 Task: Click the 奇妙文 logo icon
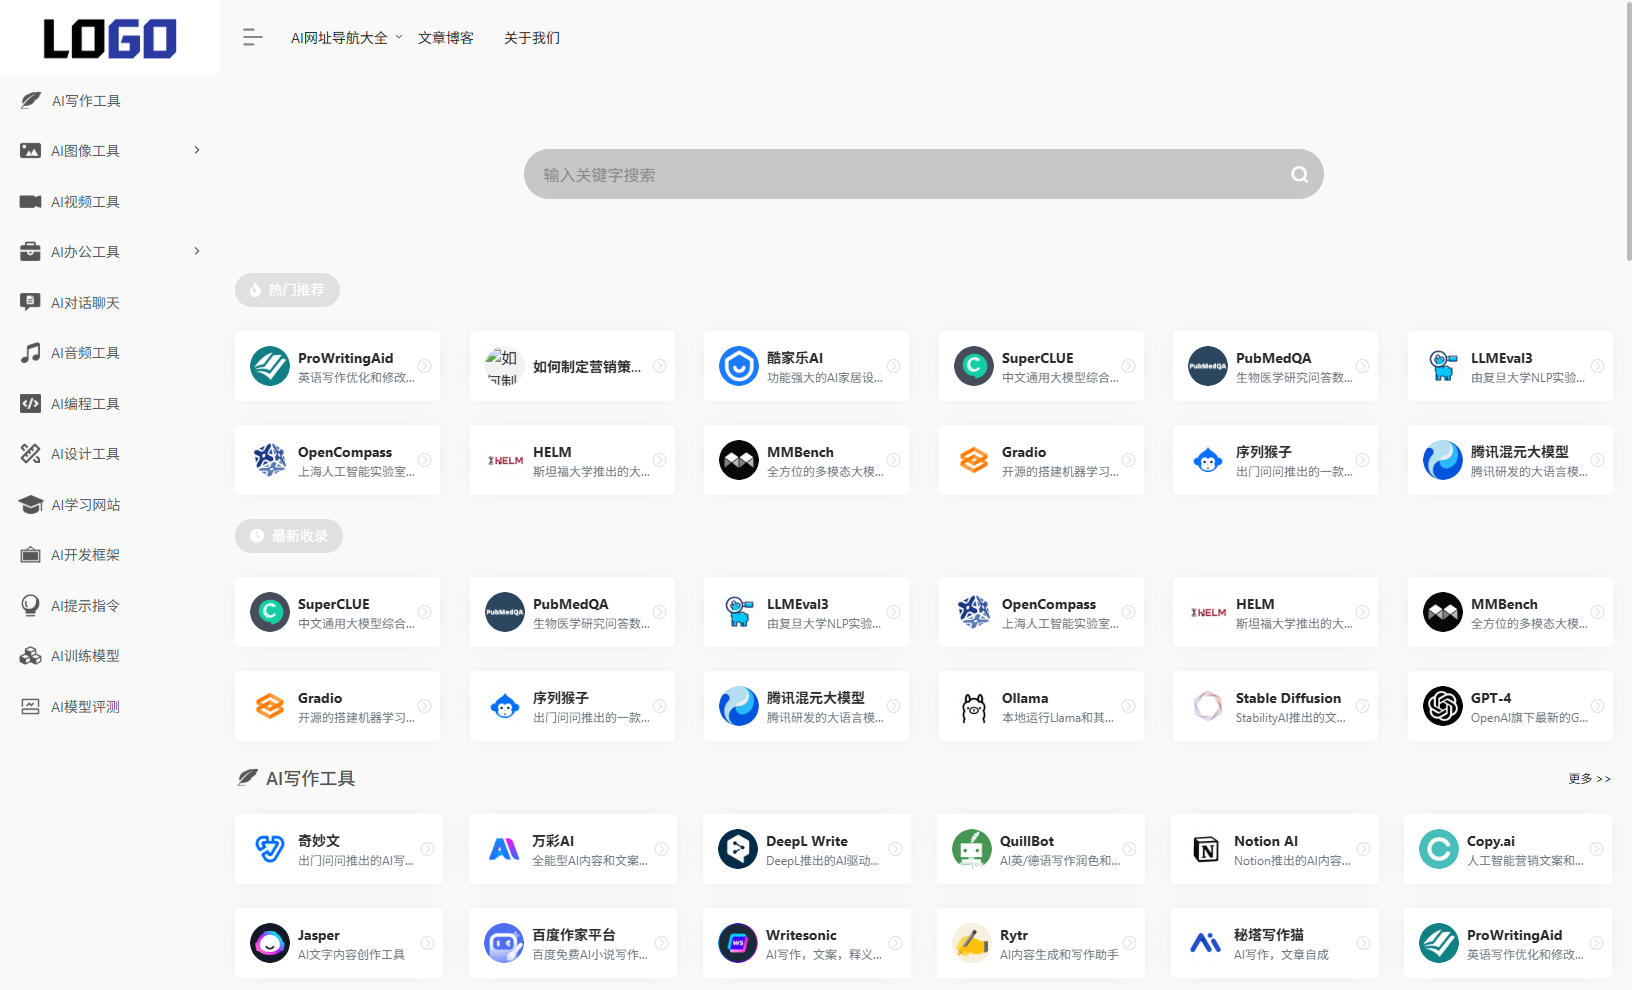point(270,849)
